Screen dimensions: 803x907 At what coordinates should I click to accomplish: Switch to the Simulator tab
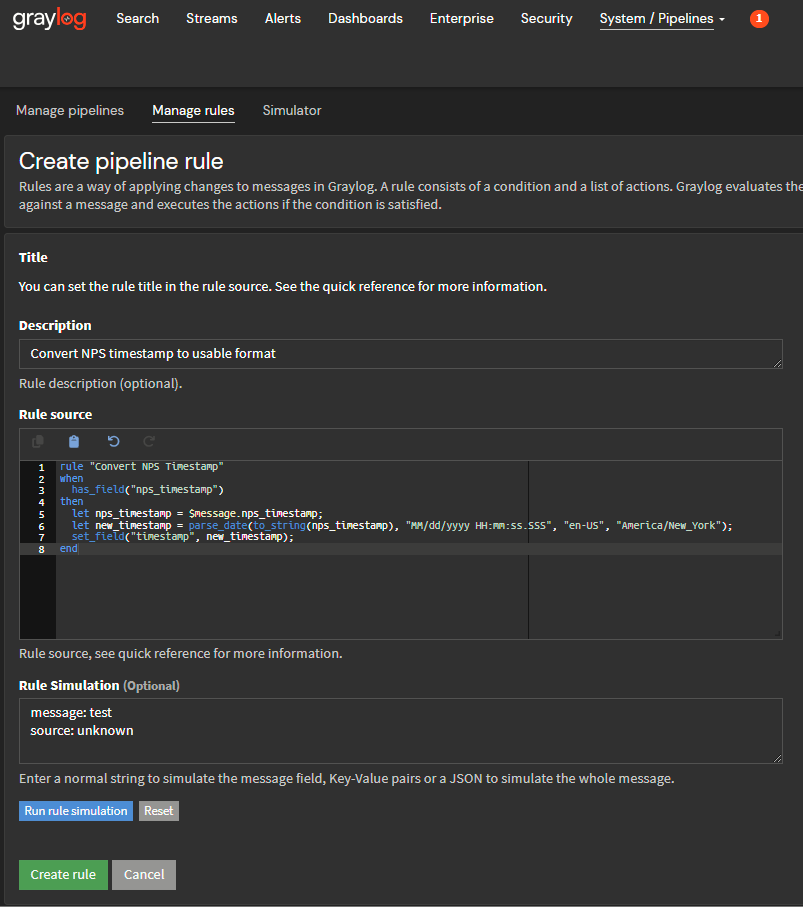coord(292,111)
